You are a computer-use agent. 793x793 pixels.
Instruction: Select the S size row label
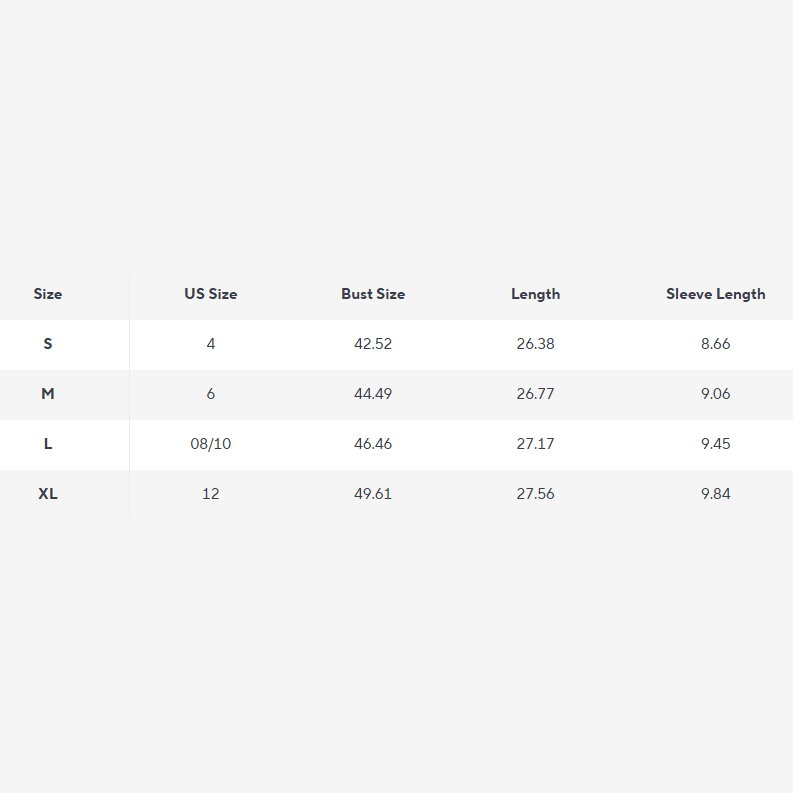(48, 344)
